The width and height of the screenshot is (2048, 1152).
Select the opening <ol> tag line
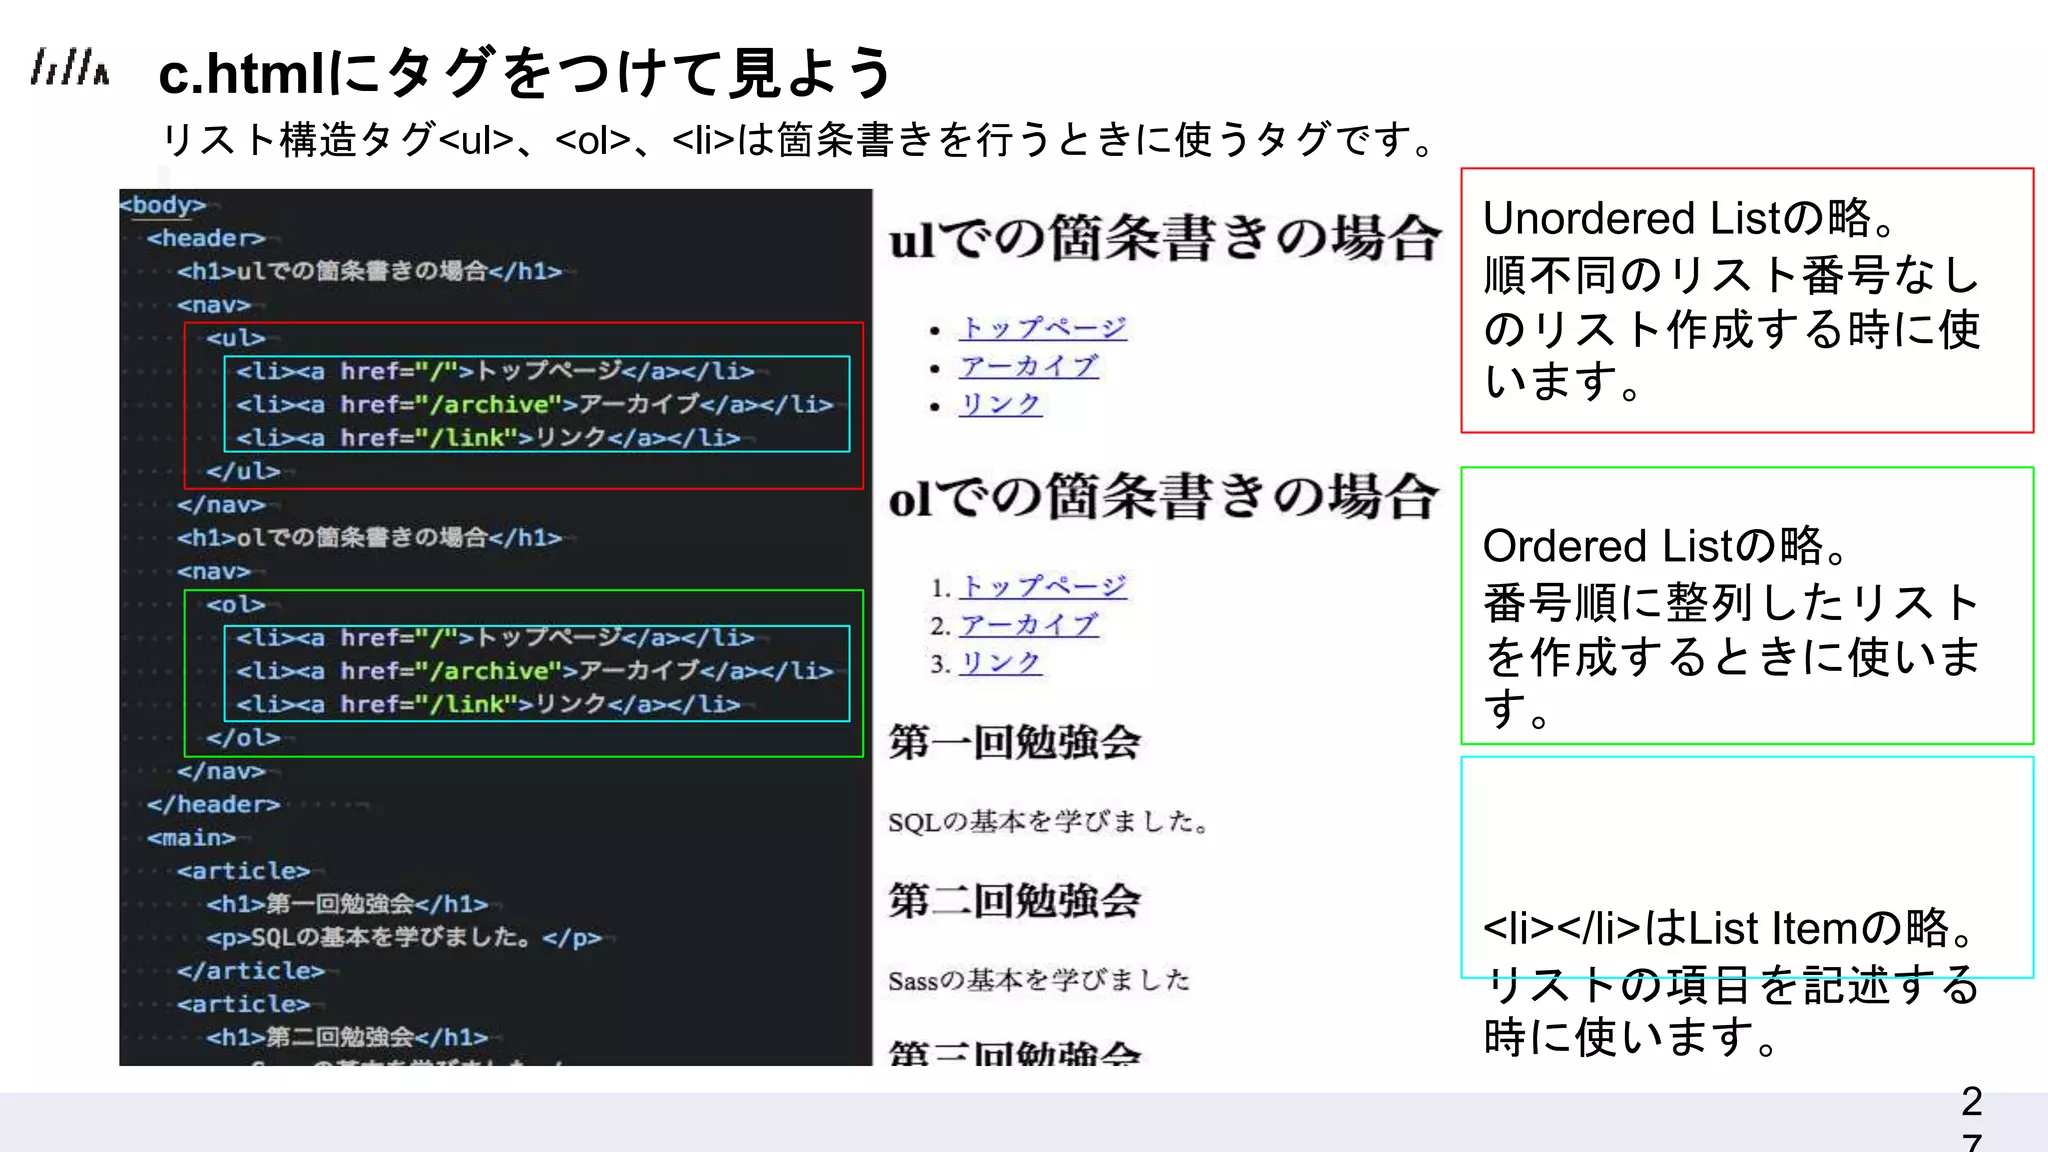(236, 605)
